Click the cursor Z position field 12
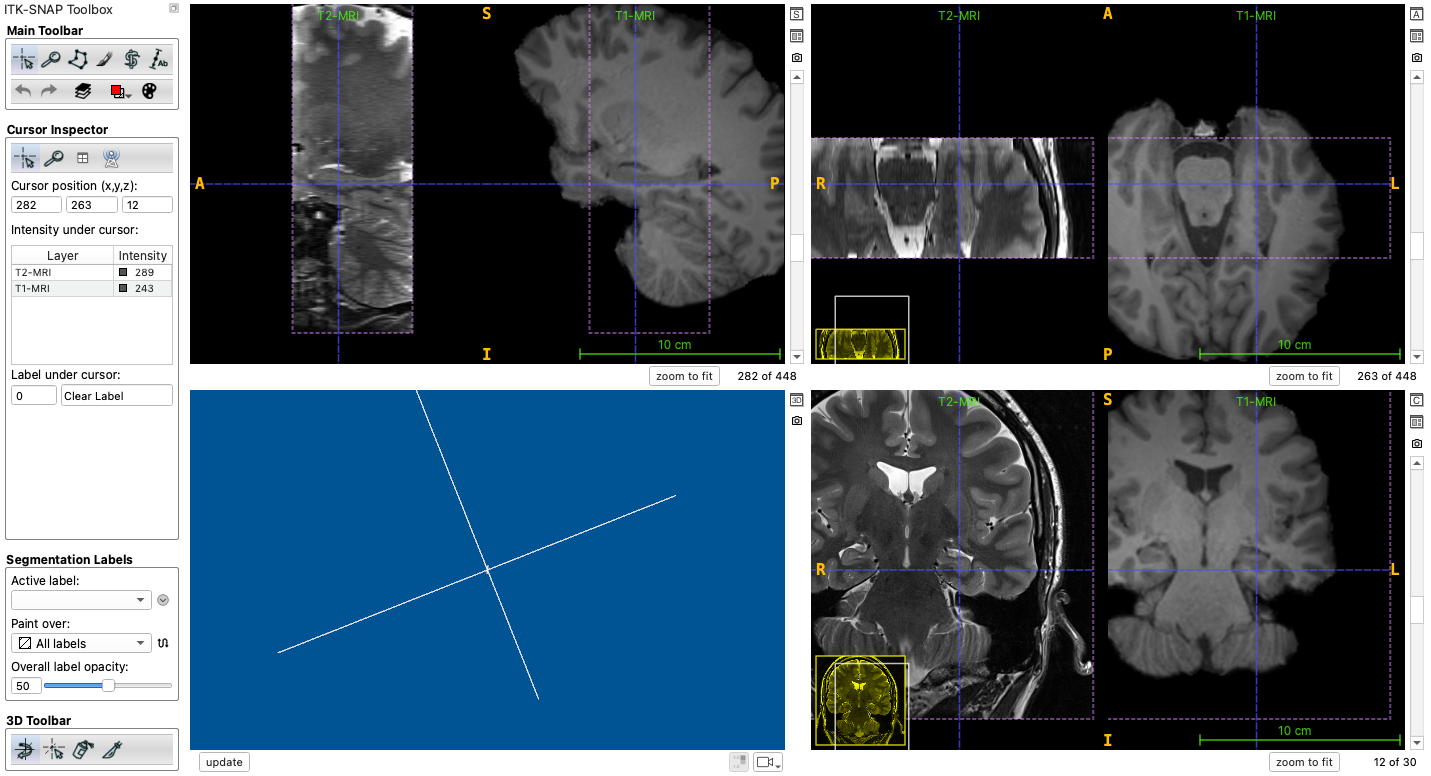Viewport: 1431px width, 776px height. point(147,205)
